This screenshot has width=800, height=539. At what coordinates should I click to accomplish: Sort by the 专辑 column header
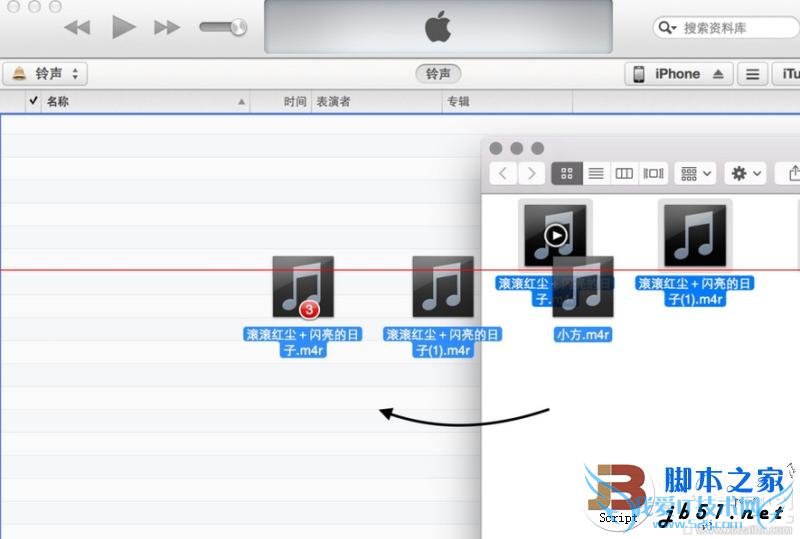tap(507, 102)
